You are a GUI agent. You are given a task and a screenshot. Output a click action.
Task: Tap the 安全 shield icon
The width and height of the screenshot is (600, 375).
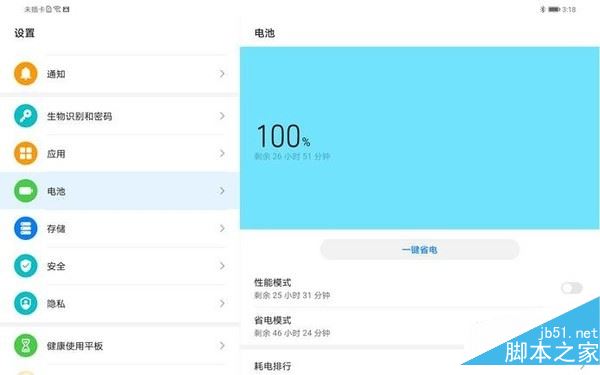26,266
